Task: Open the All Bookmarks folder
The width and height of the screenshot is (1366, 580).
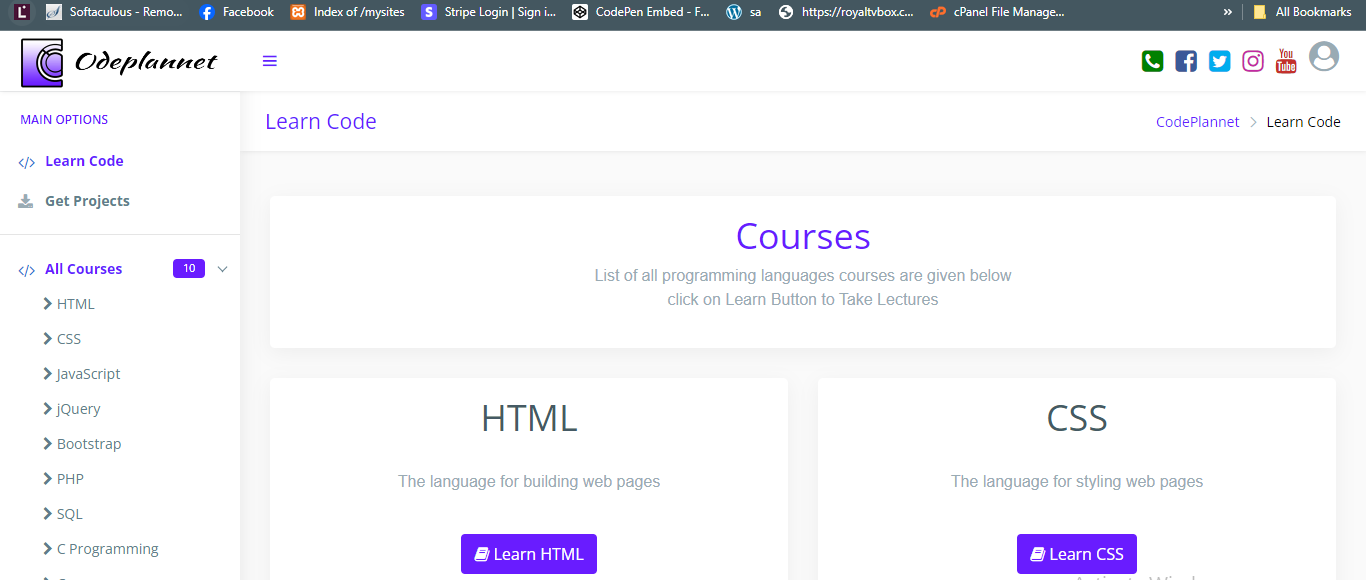Action: (1302, 12)
